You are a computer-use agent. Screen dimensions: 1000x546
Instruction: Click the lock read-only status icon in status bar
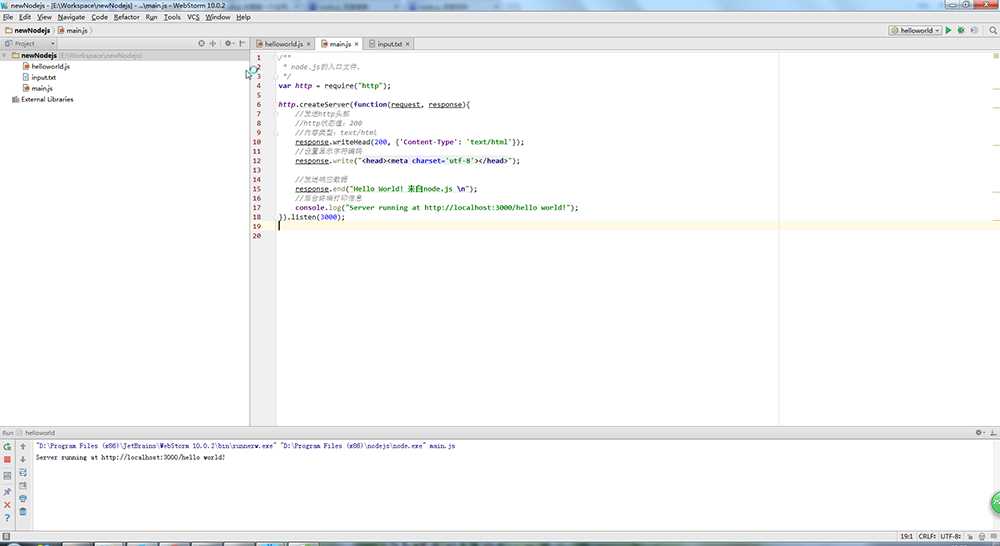970,537
